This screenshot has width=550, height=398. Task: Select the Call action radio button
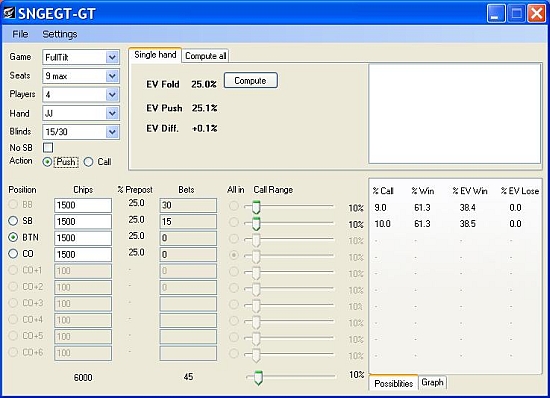pos(88,162)
